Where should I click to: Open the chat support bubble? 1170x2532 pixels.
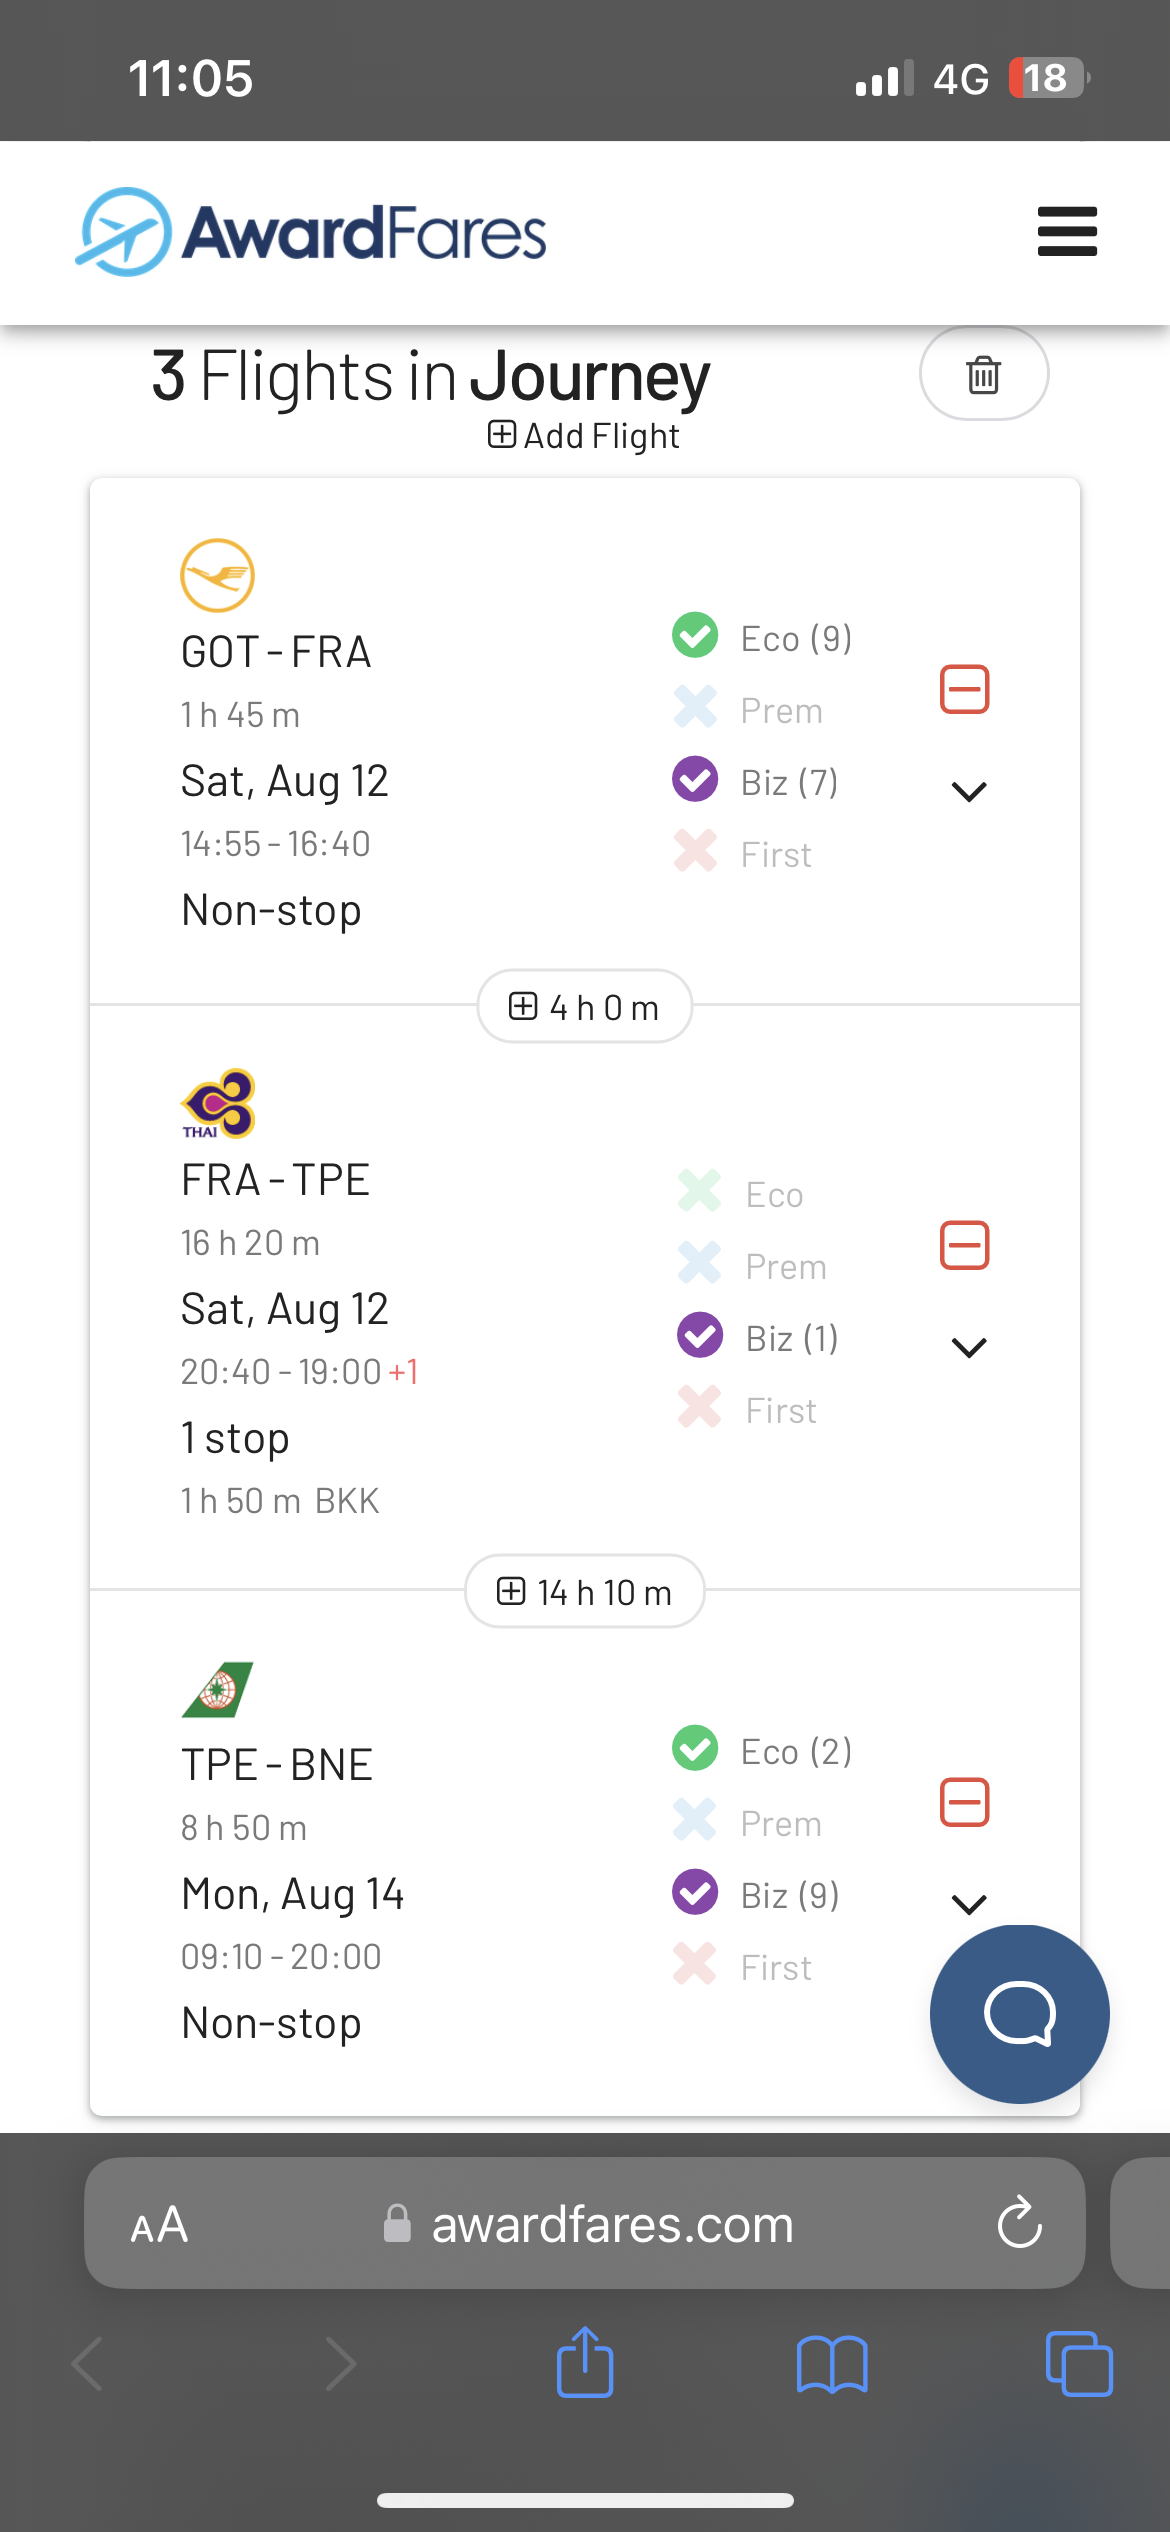pos(1019,2014)
